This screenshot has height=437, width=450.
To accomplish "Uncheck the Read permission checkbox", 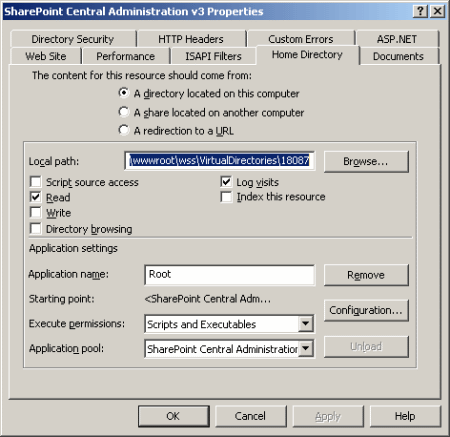I will click(35, 197).
